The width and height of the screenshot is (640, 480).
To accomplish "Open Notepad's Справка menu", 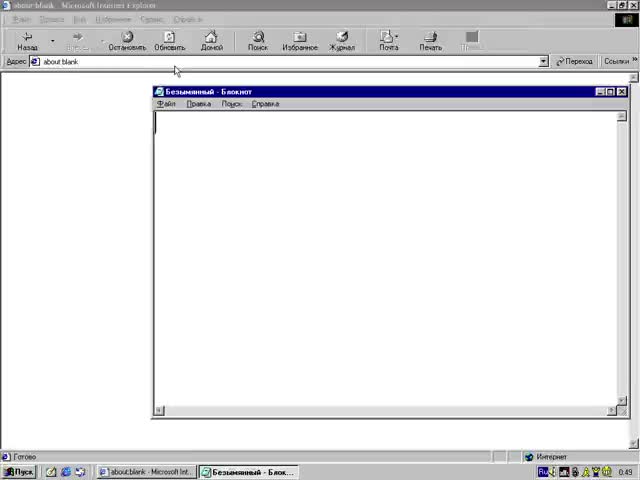I will point(265,104).
